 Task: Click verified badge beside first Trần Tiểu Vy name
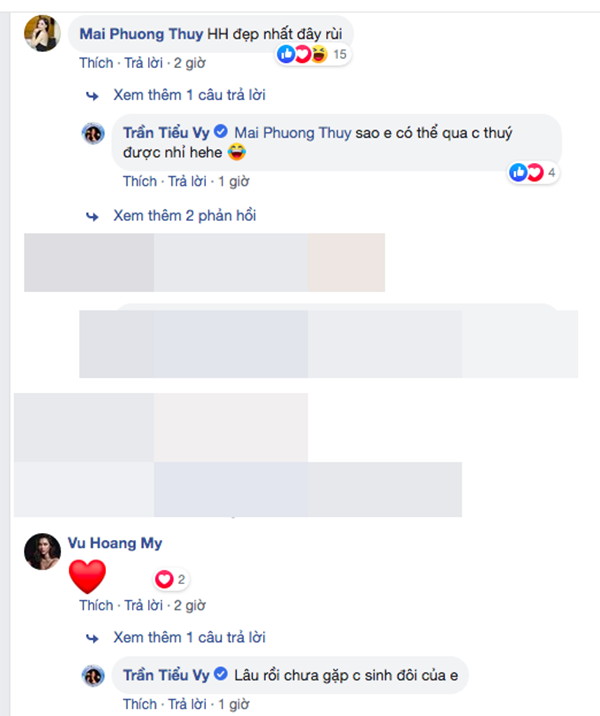(221, 132)
